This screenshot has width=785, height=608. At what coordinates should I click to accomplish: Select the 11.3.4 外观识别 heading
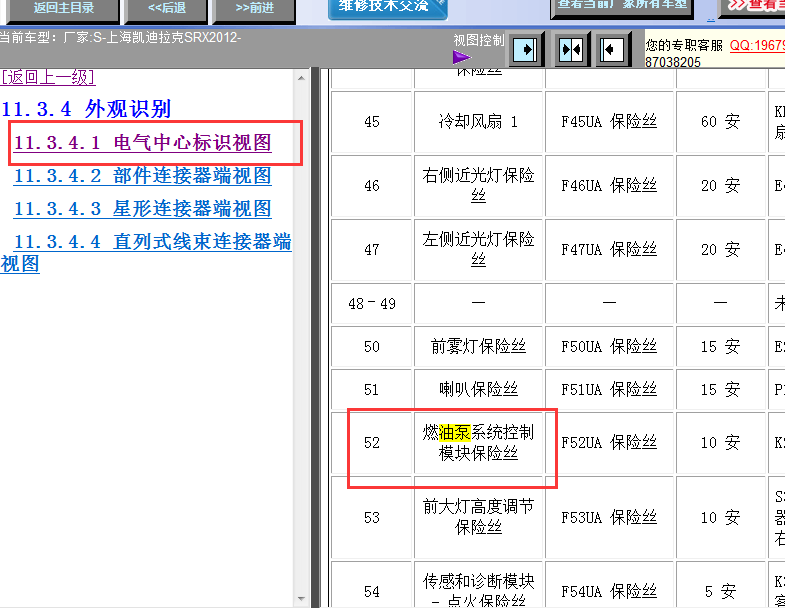pyautogui.click(x=87, y=109)
